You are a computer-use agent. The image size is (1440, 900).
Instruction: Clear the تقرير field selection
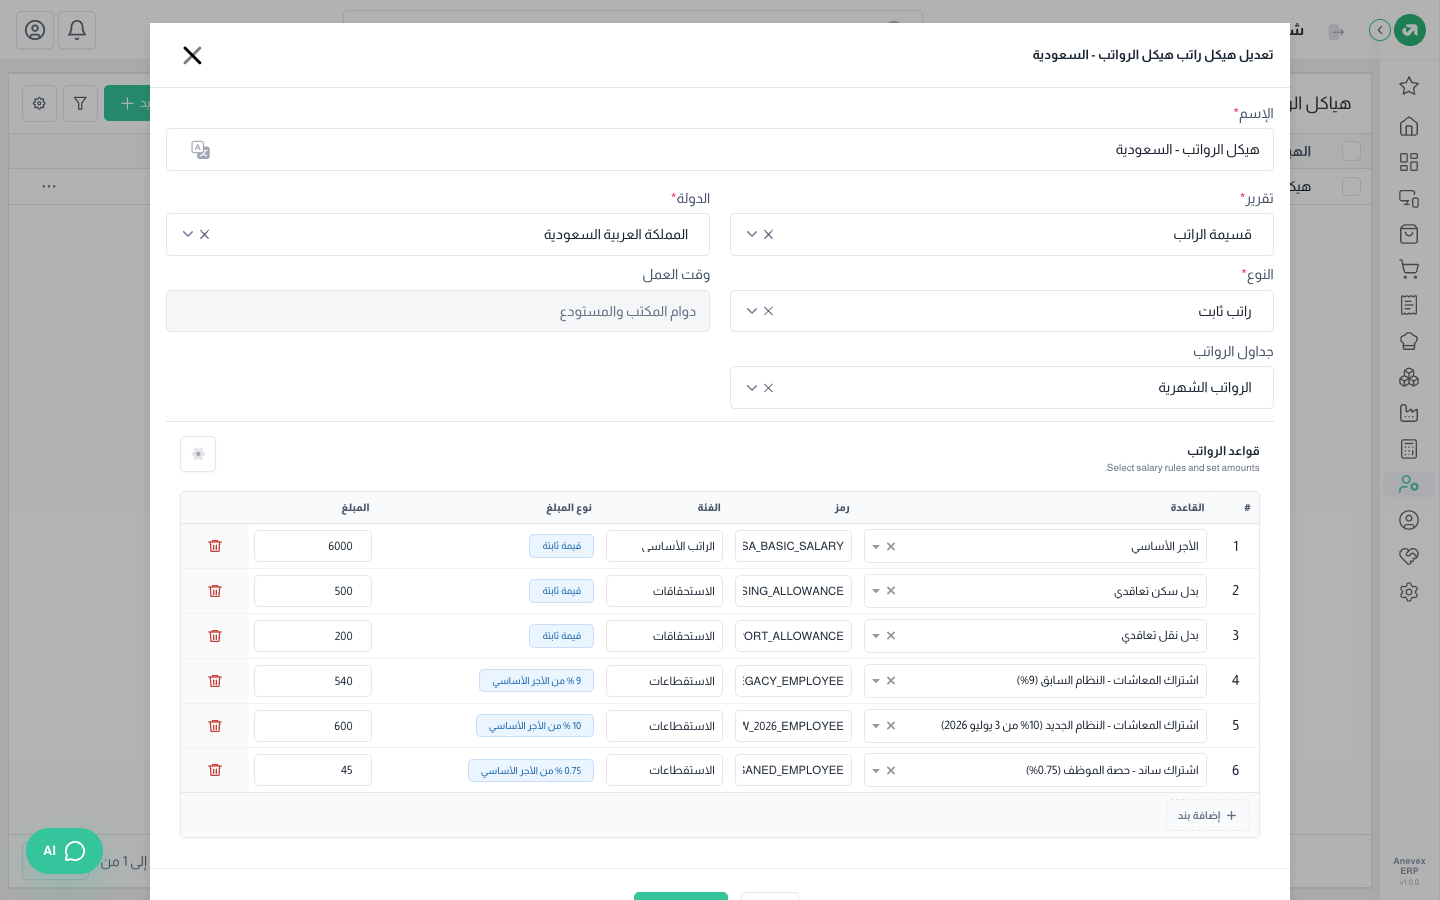769,234
